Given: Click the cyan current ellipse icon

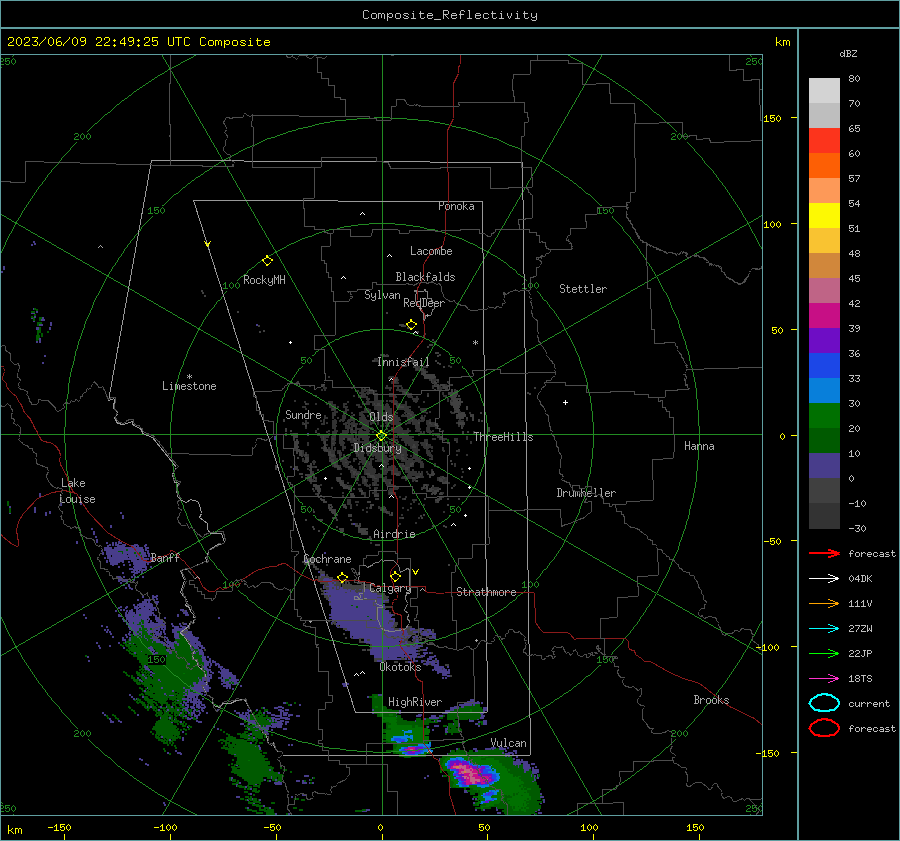Looking at the screenshot, I should [x=824, y=703].
